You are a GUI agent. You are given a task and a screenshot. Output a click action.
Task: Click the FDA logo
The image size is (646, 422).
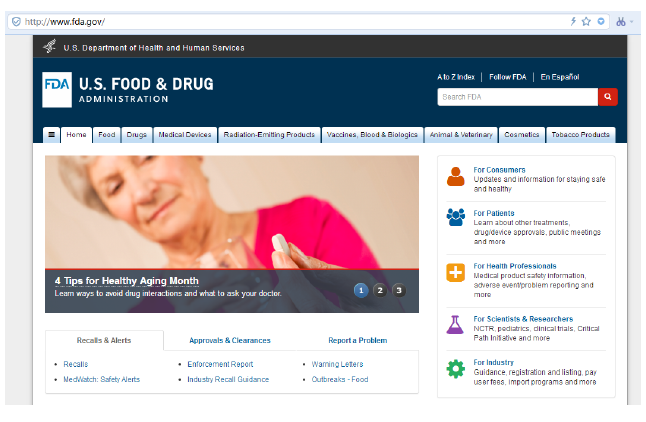coord(57,90)
